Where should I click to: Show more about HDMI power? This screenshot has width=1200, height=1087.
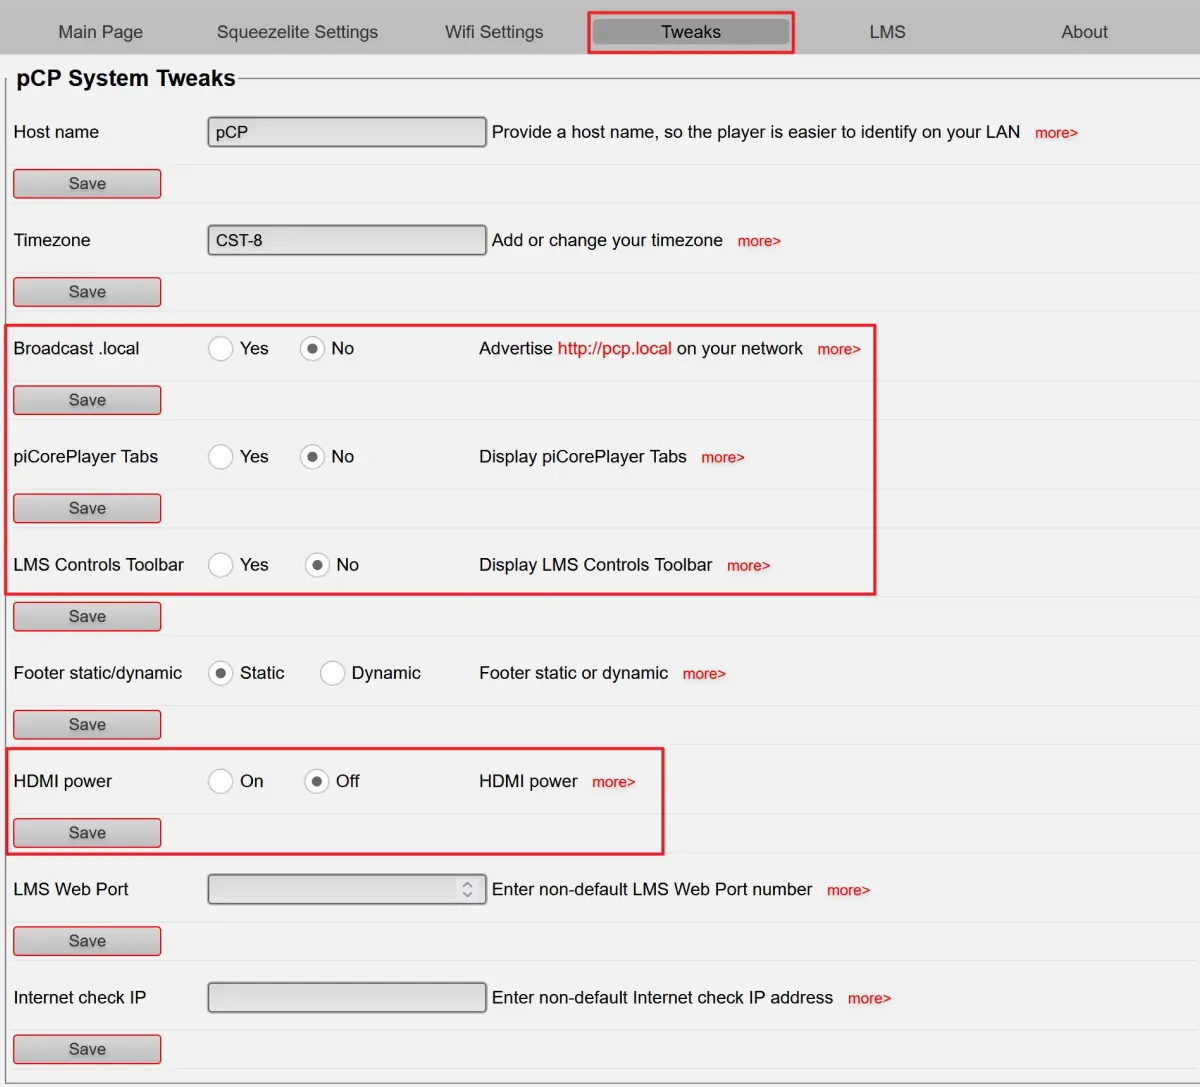coord(614,782)
